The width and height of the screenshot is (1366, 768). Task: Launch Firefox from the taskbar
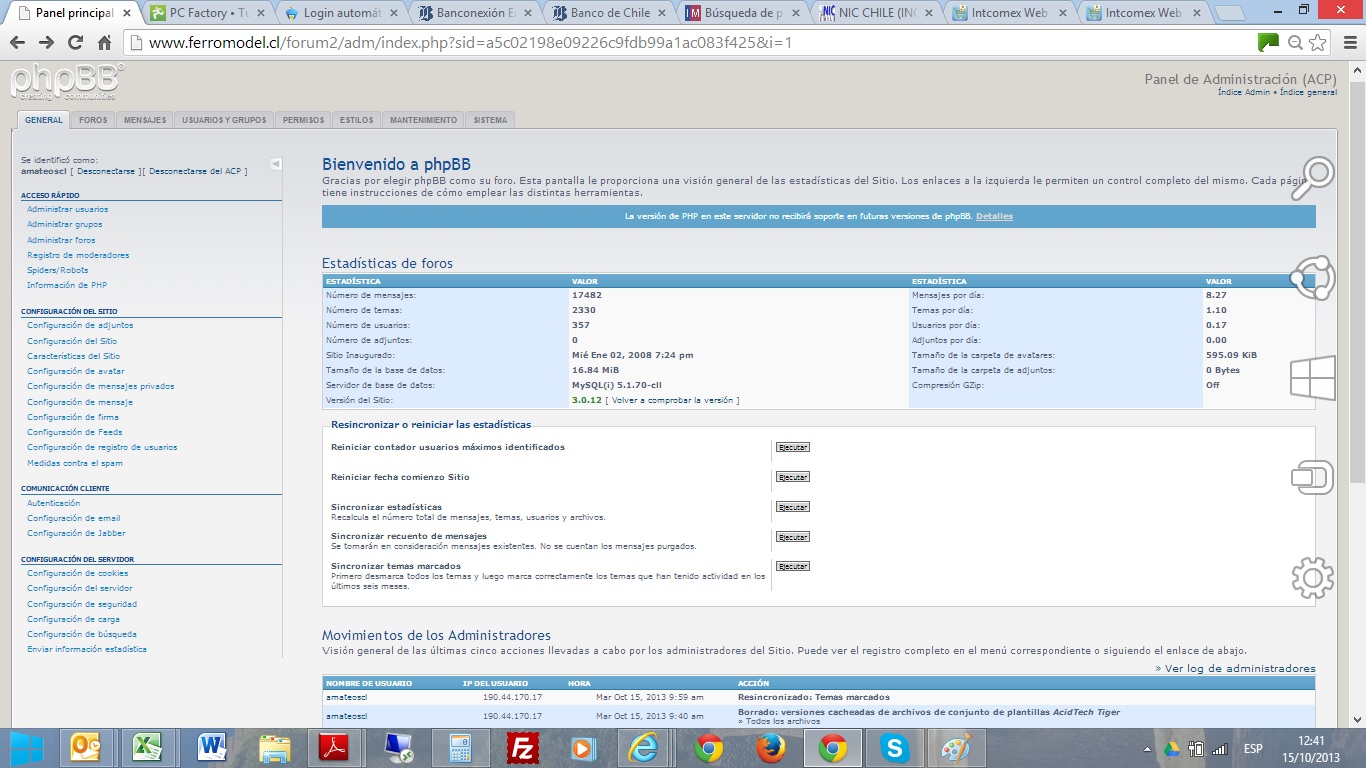770,747
